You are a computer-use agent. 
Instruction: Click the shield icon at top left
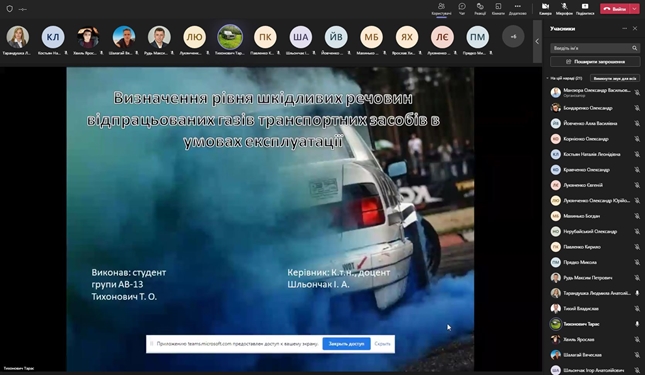click(x=9, y=9)
